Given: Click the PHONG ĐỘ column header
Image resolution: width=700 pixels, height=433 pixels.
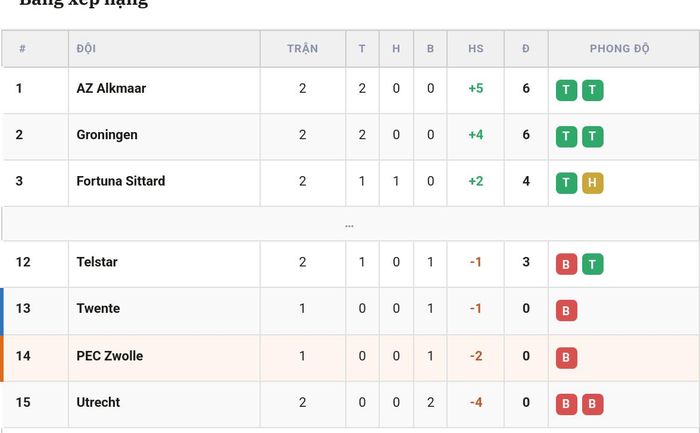Looking at the screenshot, I should click(619, 48).
